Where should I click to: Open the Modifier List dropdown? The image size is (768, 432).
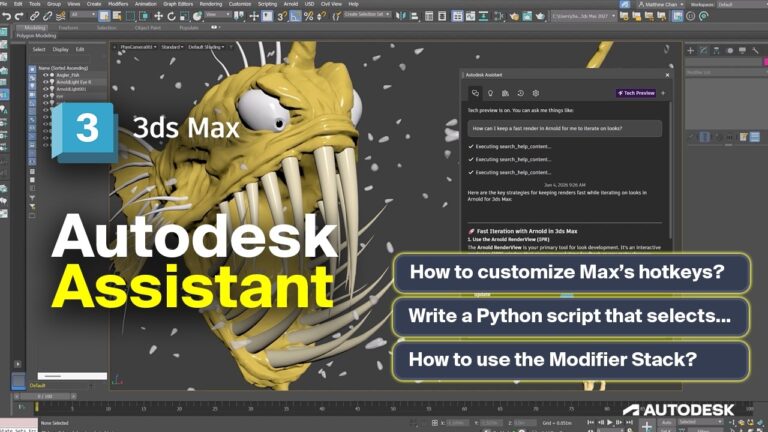coord(725,72)
